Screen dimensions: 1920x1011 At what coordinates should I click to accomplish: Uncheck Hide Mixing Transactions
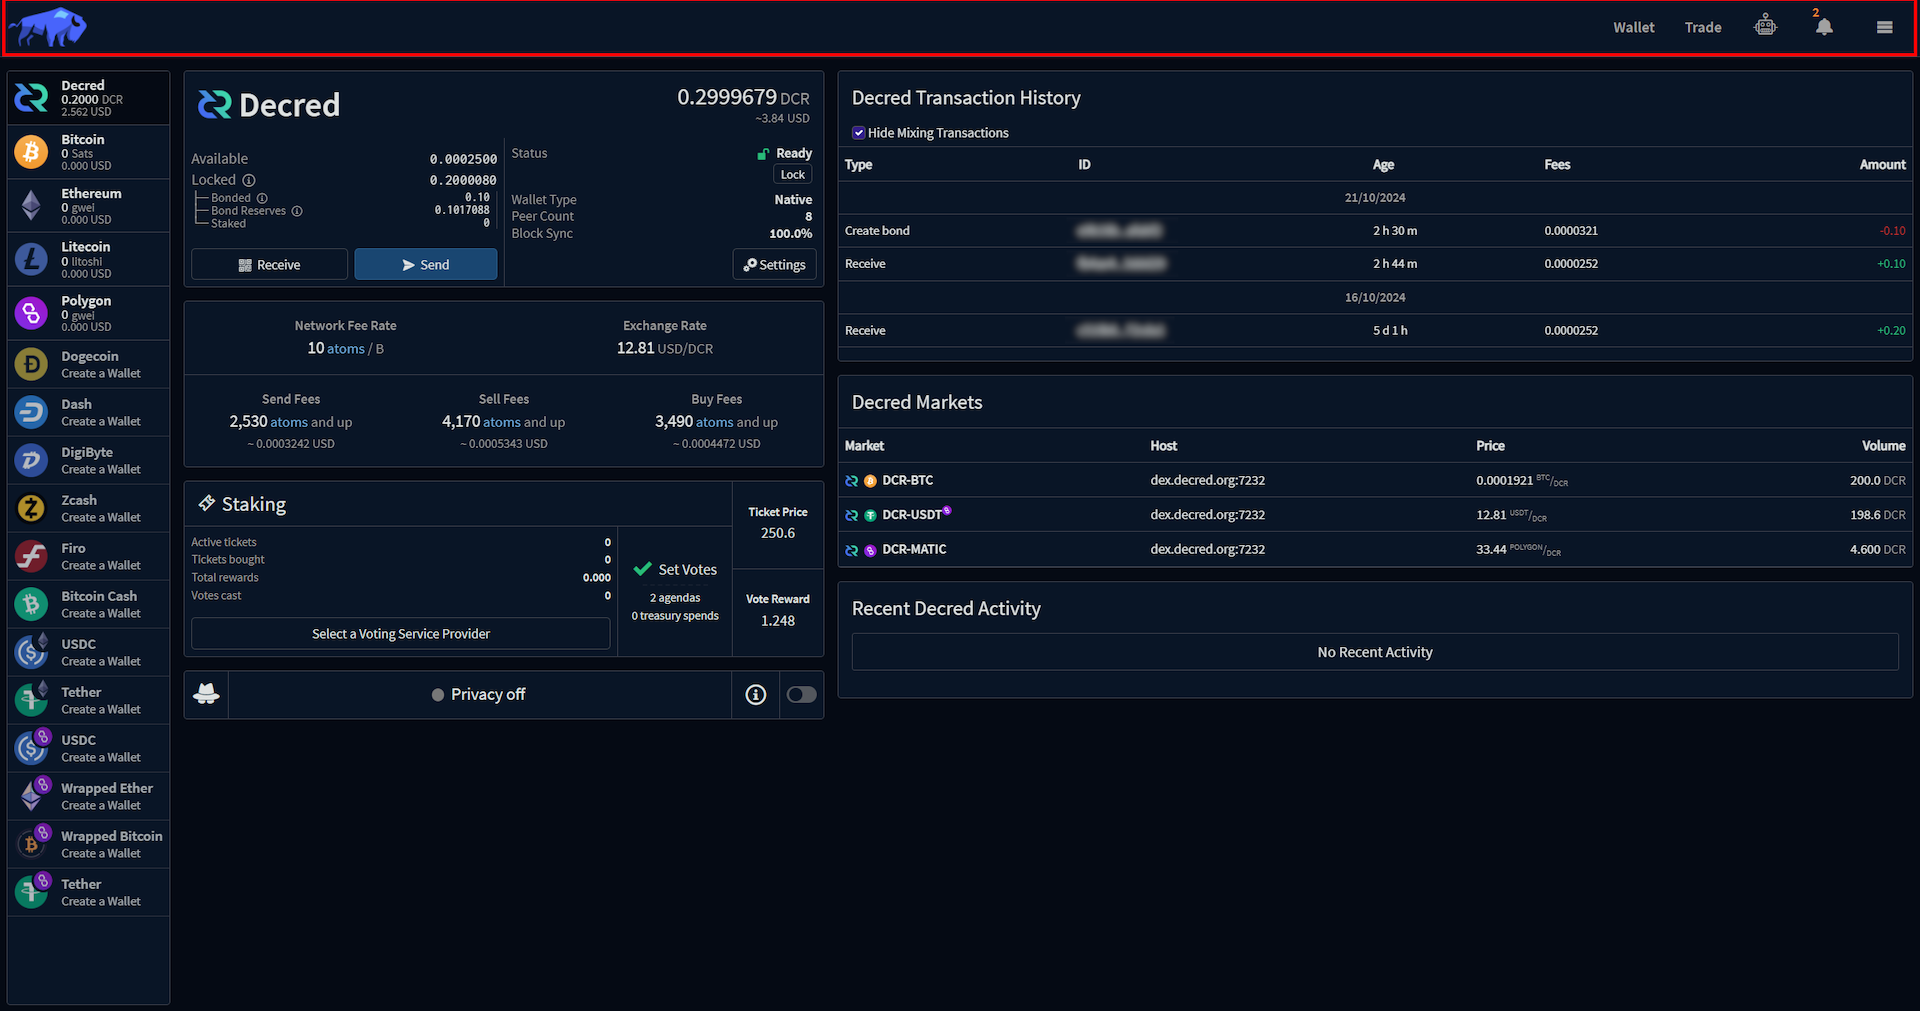(x=858, y=133)
